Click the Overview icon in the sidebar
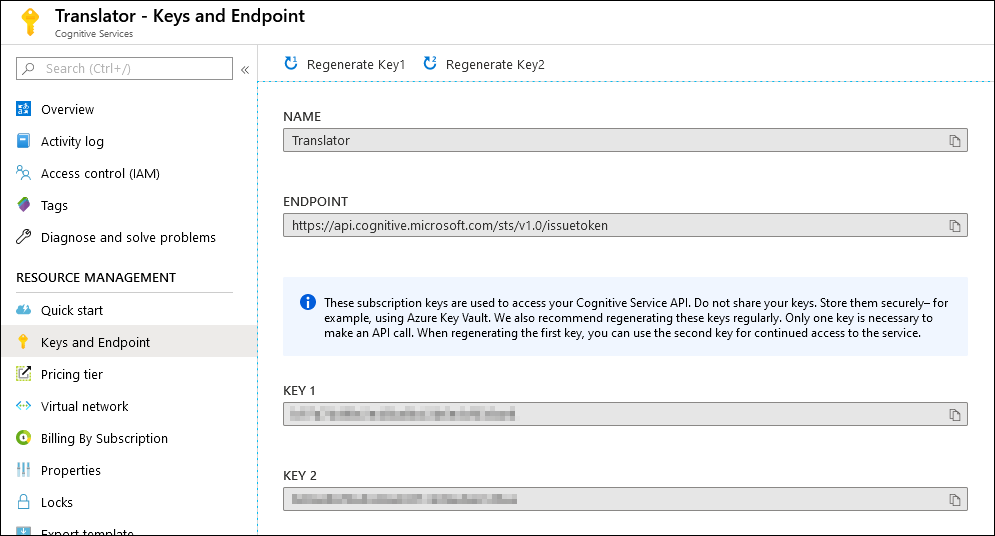The width and height of the screenshot is (995, 536). 24,109
